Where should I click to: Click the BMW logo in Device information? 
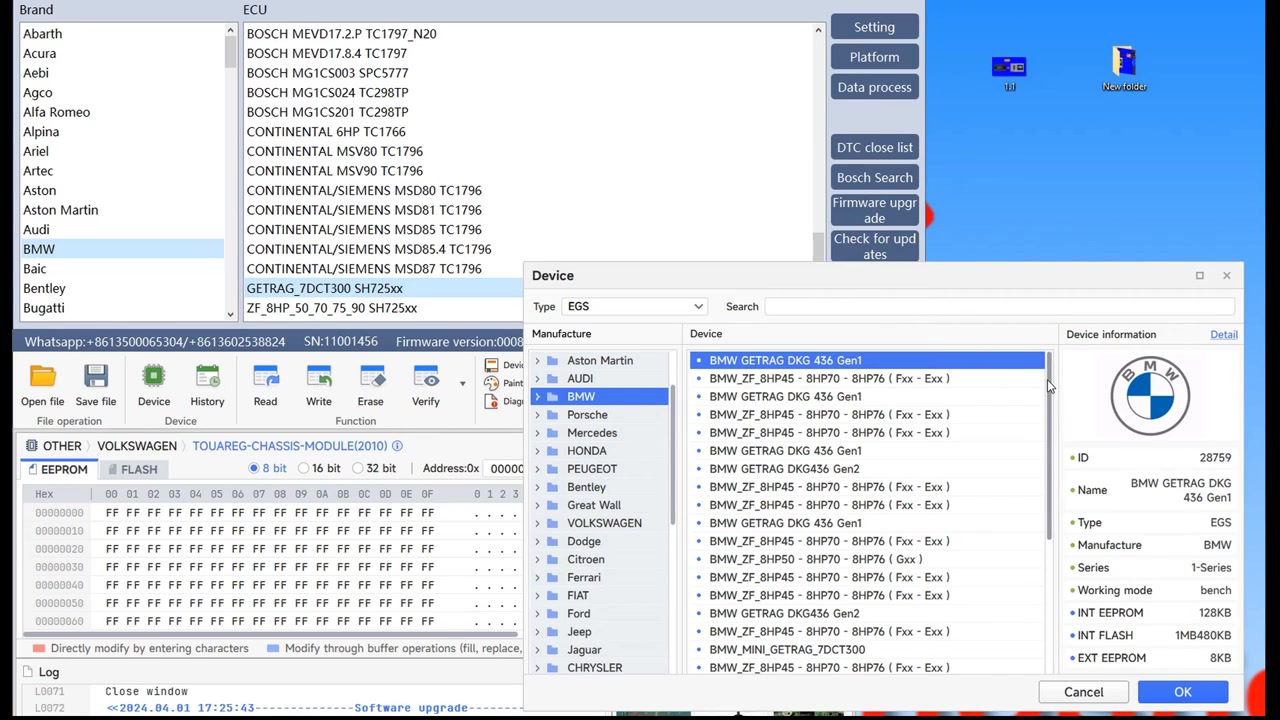1150,396
